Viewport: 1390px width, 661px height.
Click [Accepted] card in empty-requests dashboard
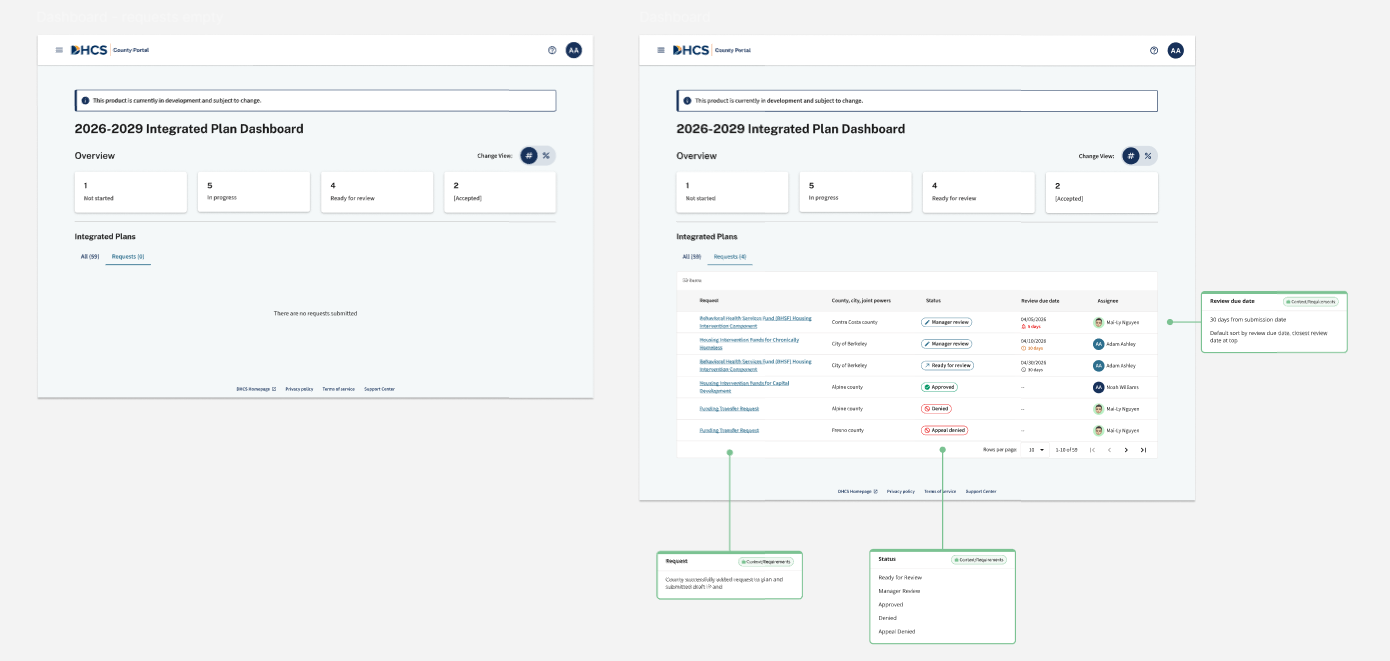500,192
